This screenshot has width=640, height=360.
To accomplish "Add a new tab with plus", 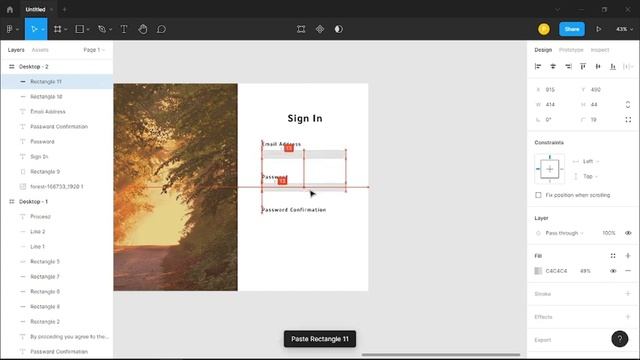I will point(64,9).
